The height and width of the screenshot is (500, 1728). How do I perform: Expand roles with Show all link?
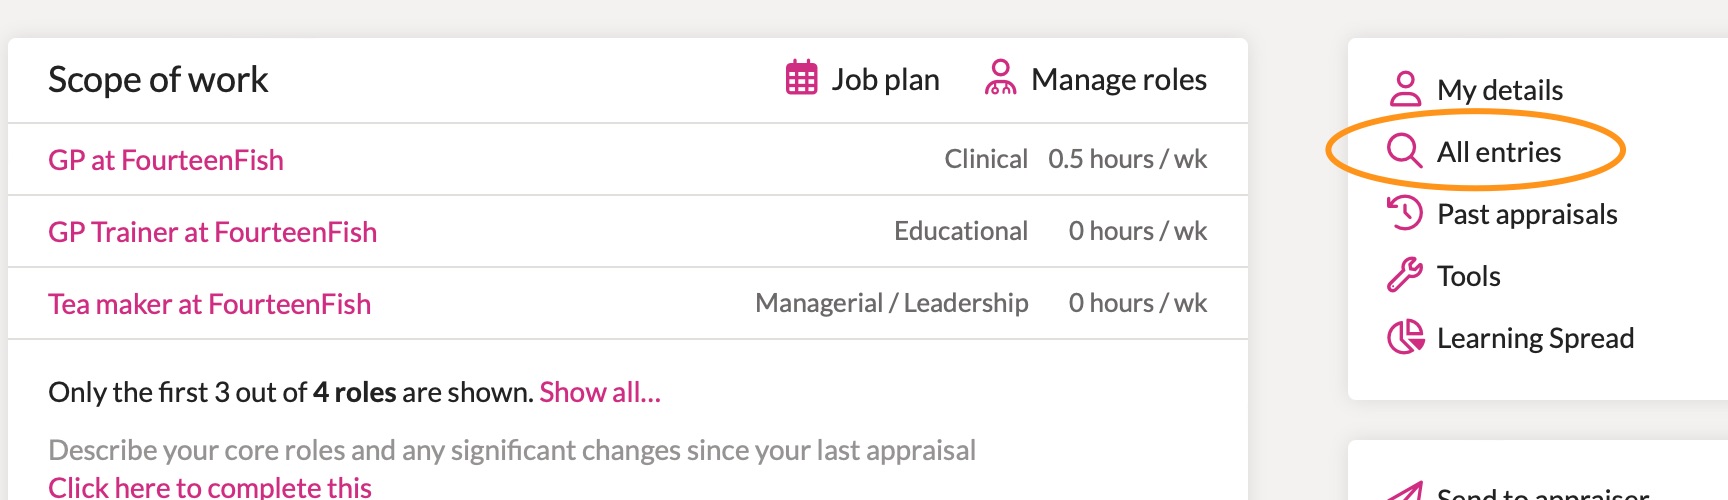(x=600, y=392)
